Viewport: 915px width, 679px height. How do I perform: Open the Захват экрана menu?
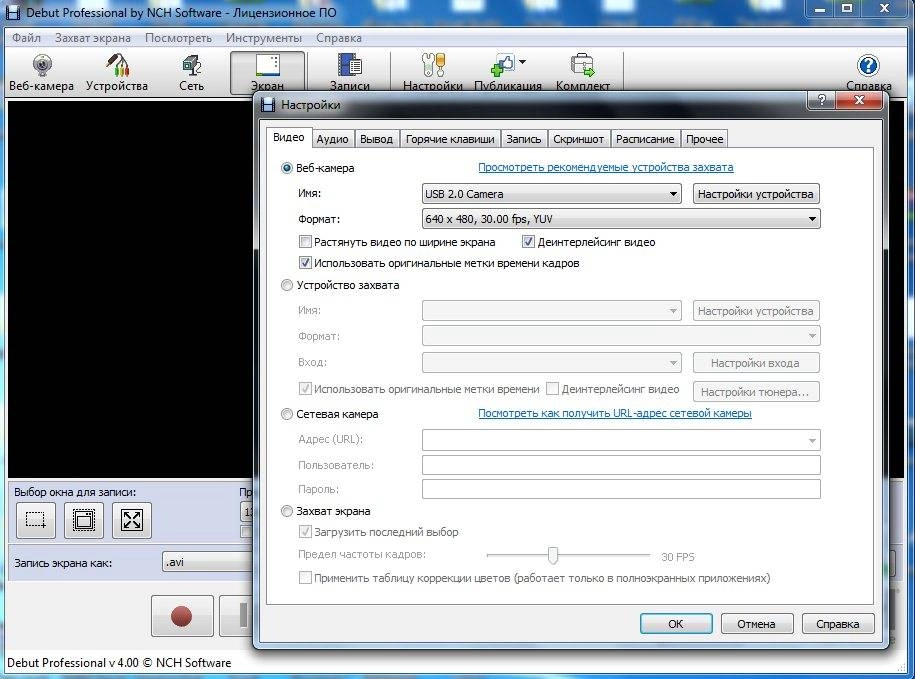coord(93,38)
